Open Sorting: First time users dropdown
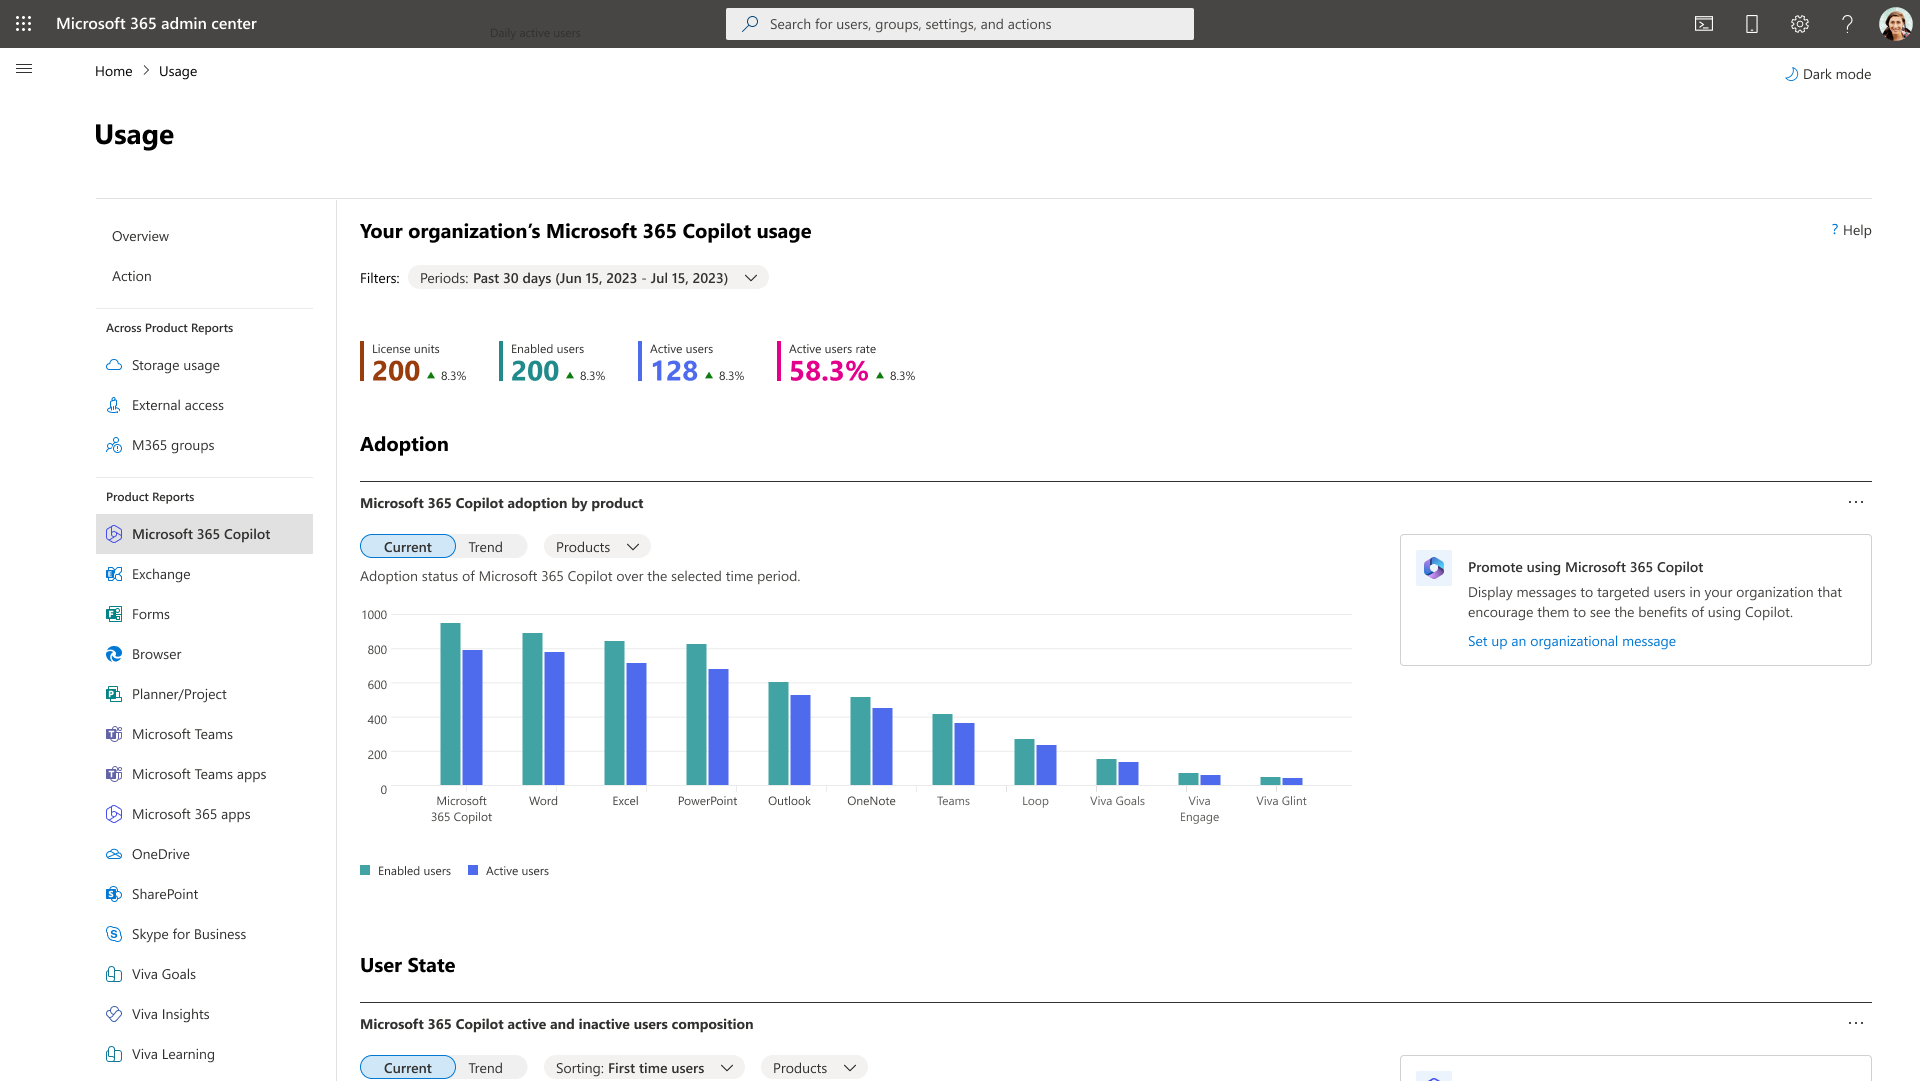The height and width of the screenshot is (1081, 1920). click(x=644, y=1068)
